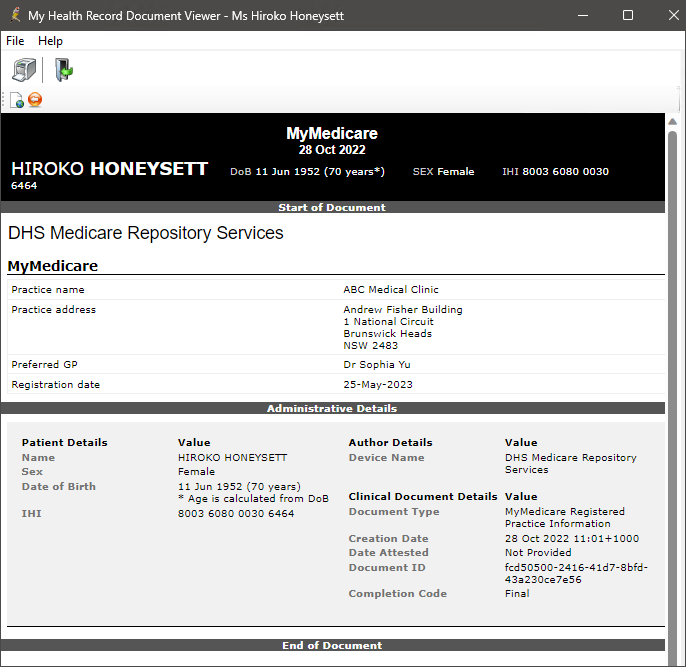Open the File menu
The image size is (686, 667).
pyautogui.click(x=15, y=41)
